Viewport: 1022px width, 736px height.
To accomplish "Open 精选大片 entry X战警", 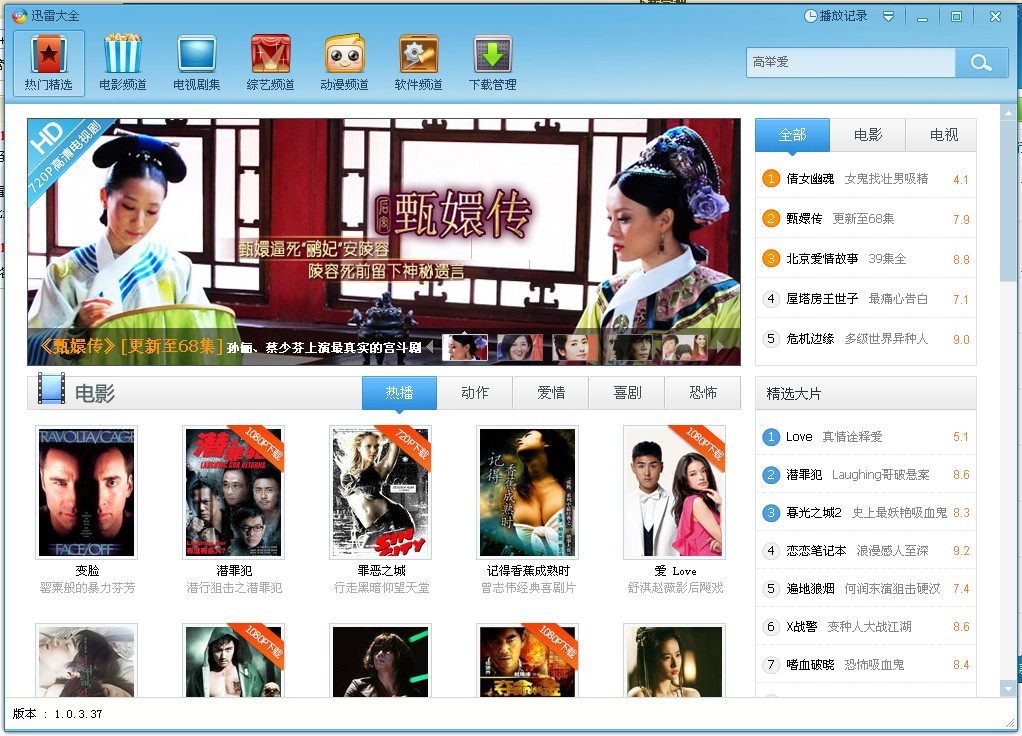I will coord(866,626).
